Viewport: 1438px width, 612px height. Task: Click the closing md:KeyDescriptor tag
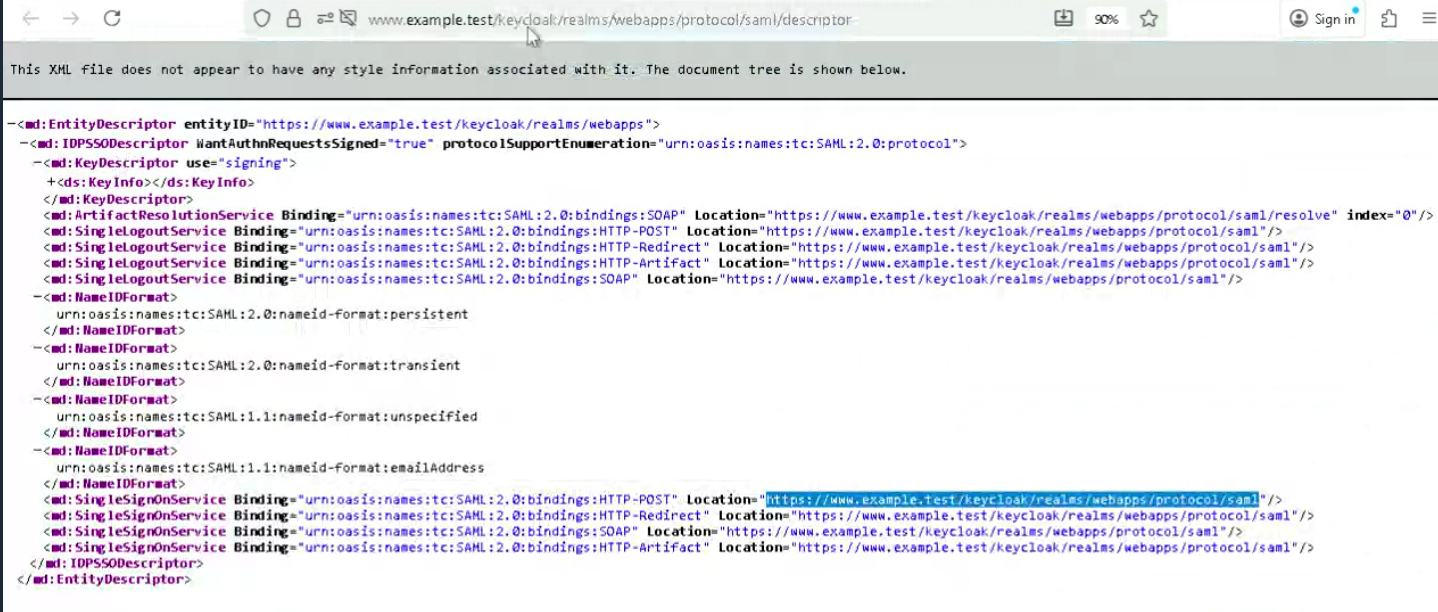[x=118, y=199]
